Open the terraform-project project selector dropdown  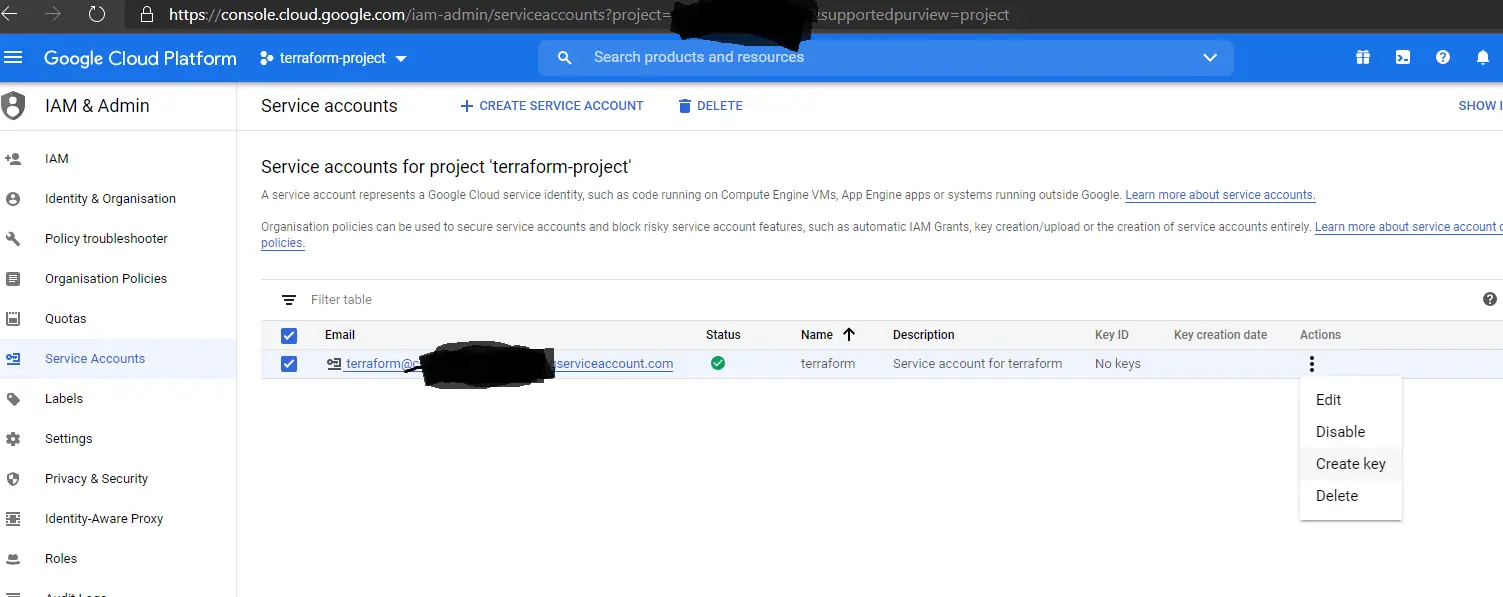(x=333, y=58)
